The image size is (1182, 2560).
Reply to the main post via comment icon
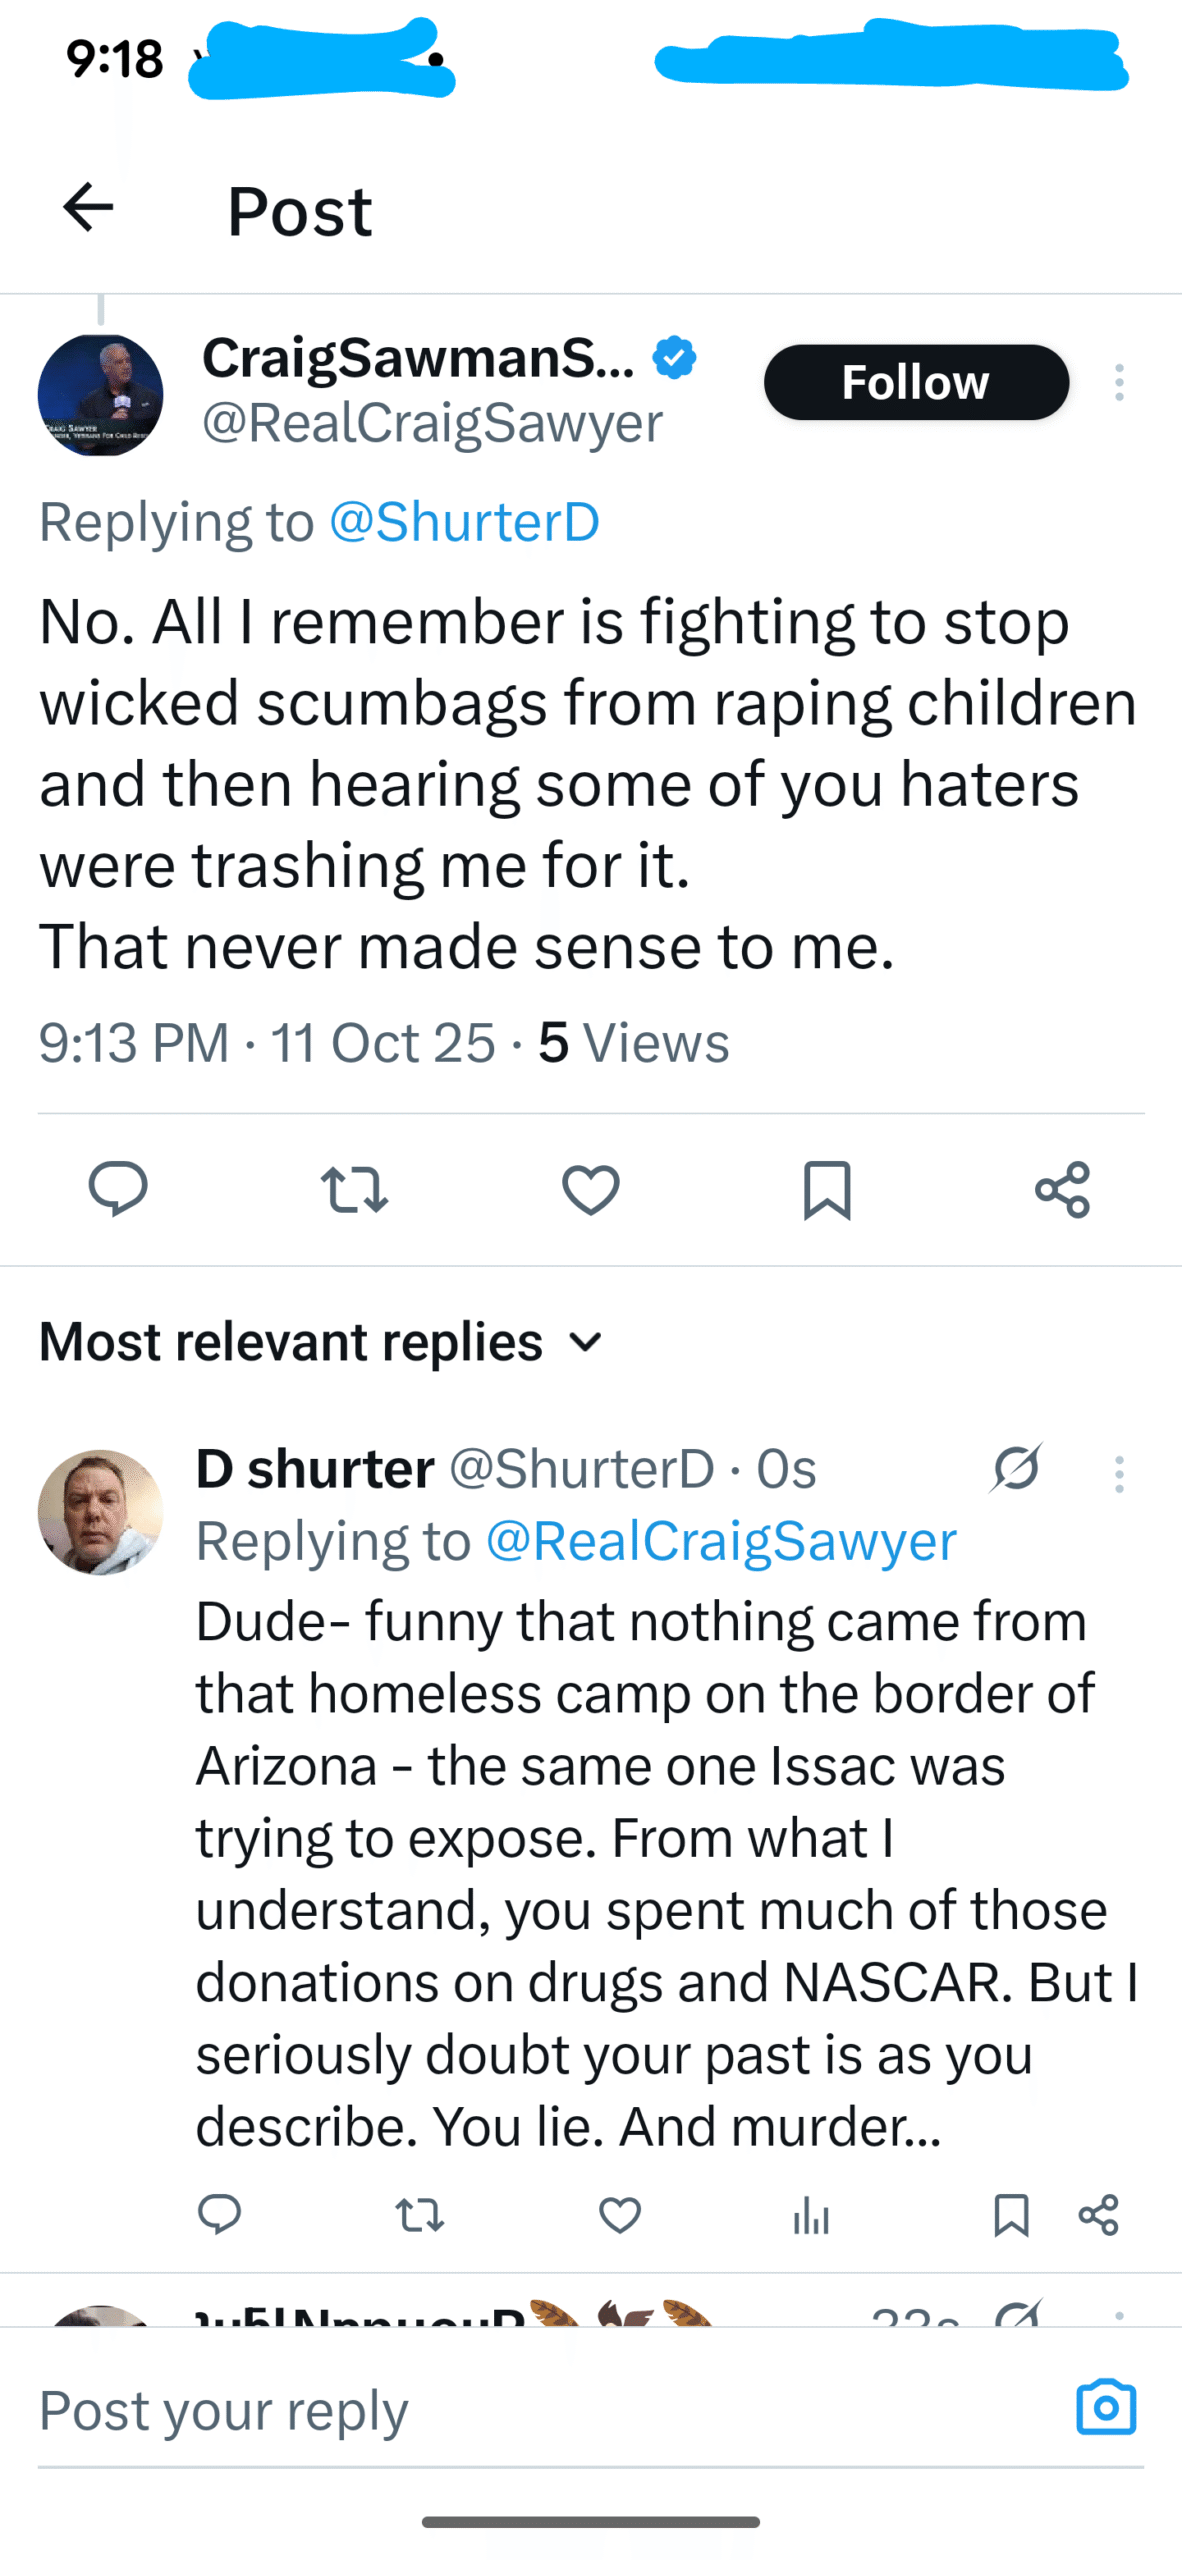point(118,1189)
